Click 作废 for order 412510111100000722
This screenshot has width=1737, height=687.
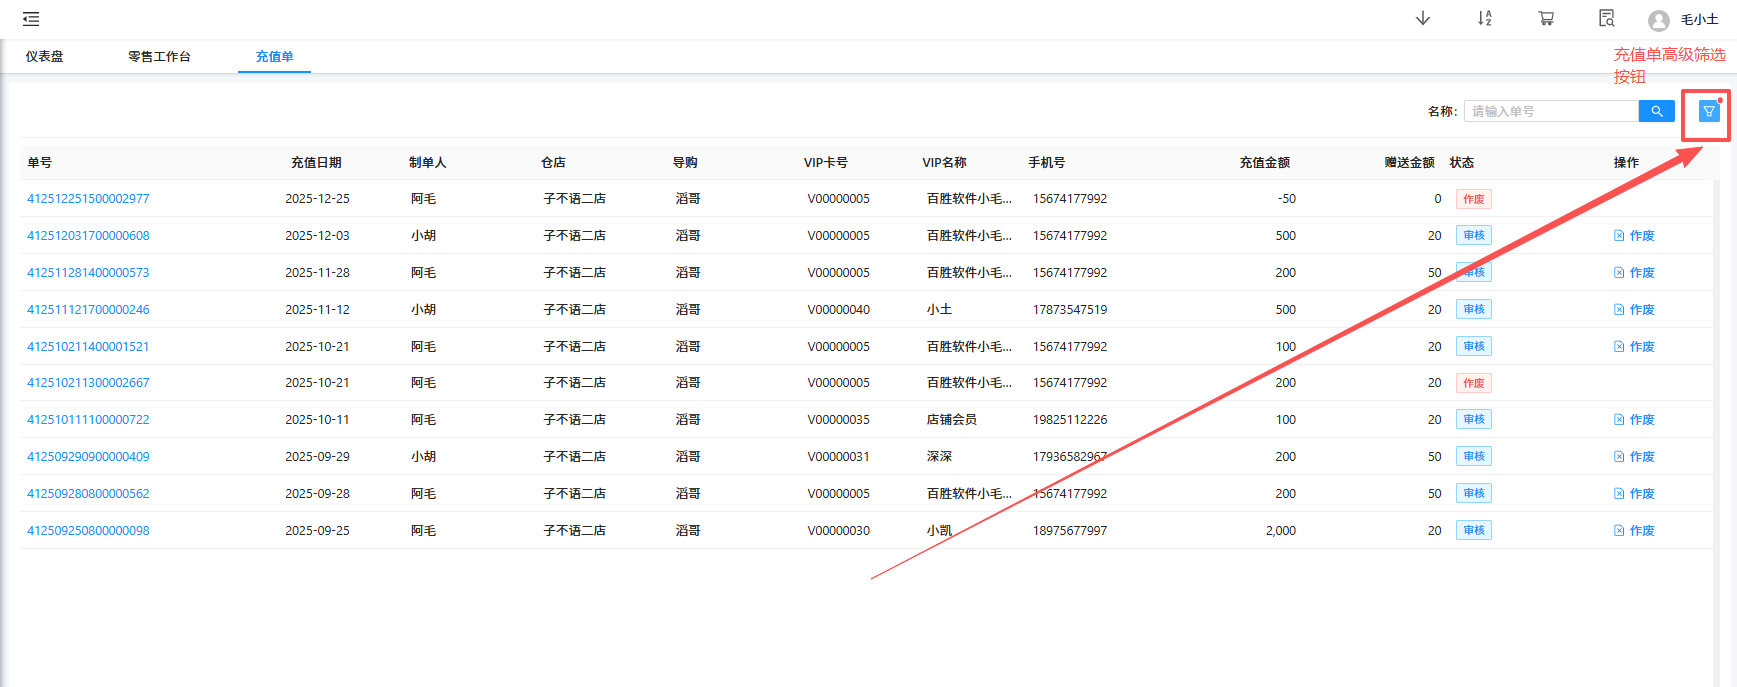coord(1634,419)
